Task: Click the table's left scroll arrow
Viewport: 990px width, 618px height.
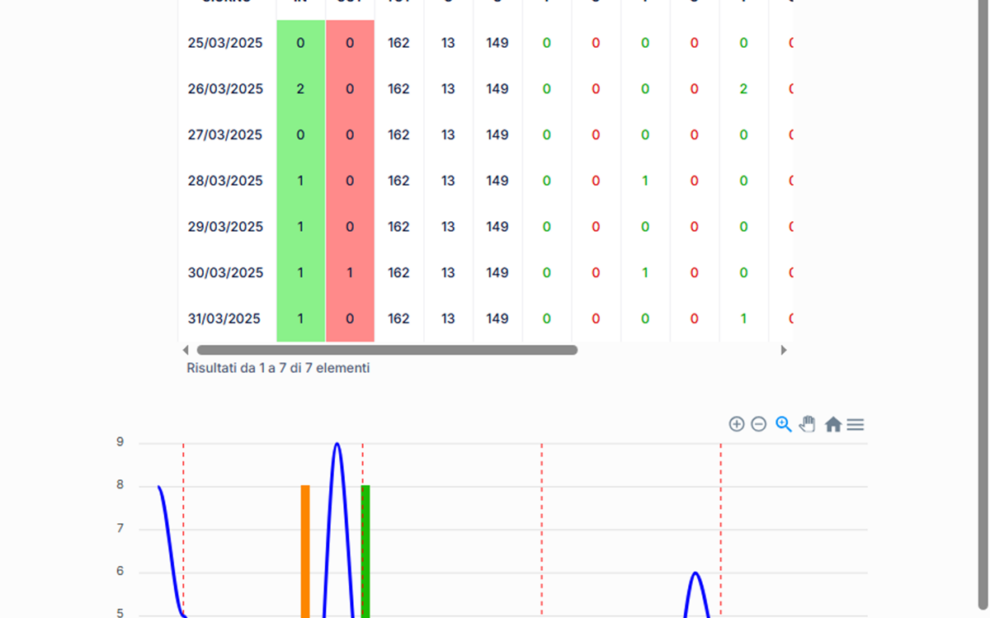Action: click(x=185, y=350)
